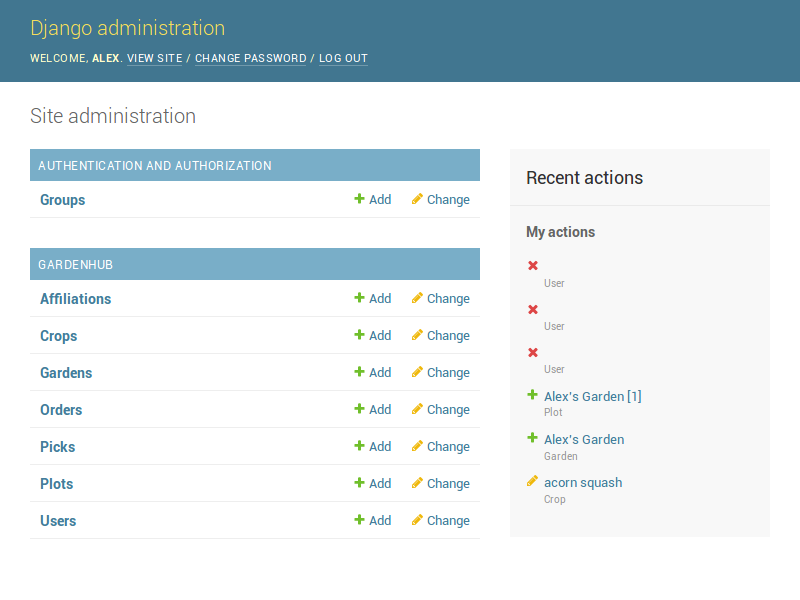Click the pencil icon in Users row
This screenshot has height=600, width=800.
417,519
